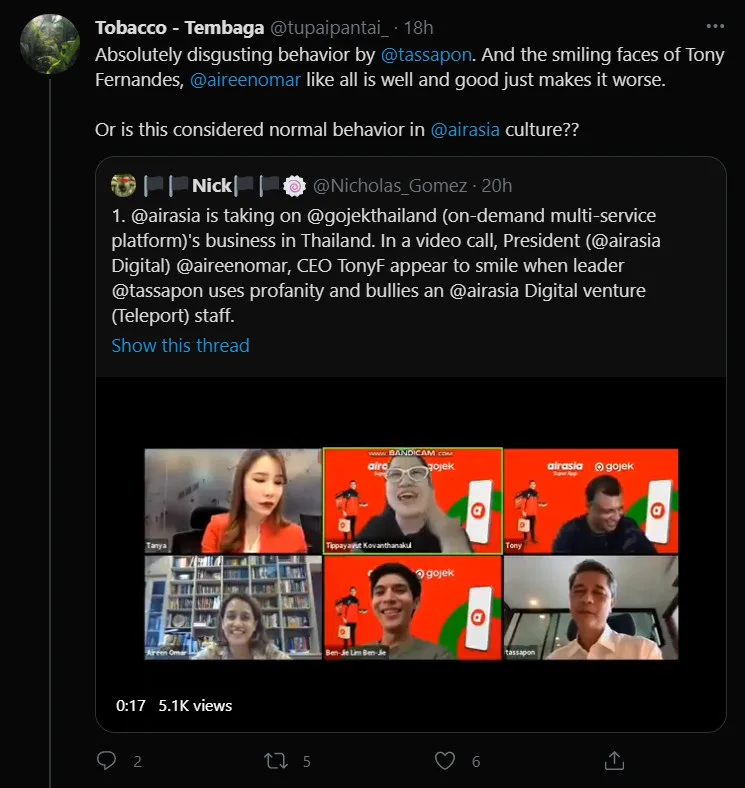The image size is (745, 788).
Task: Visit the @airasia mention link
Action: [467, 131]
